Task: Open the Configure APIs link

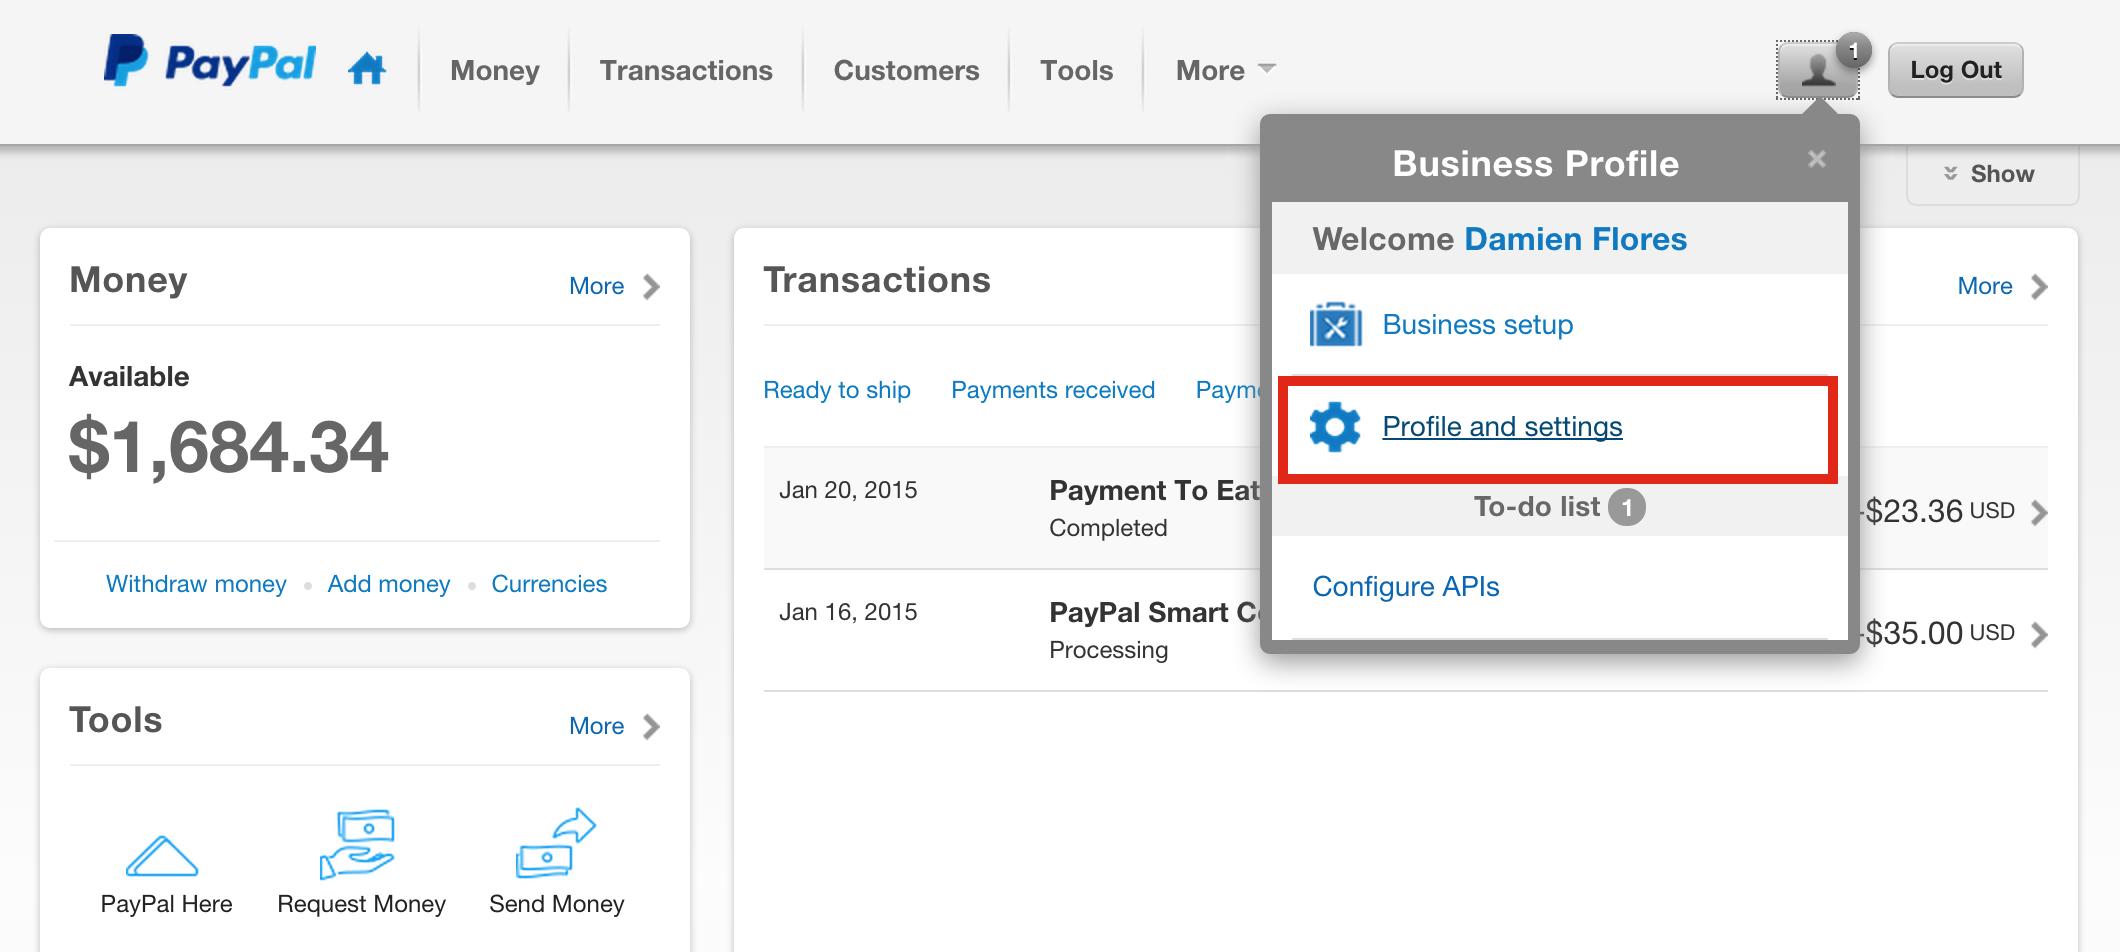Action: (1405, 587)
